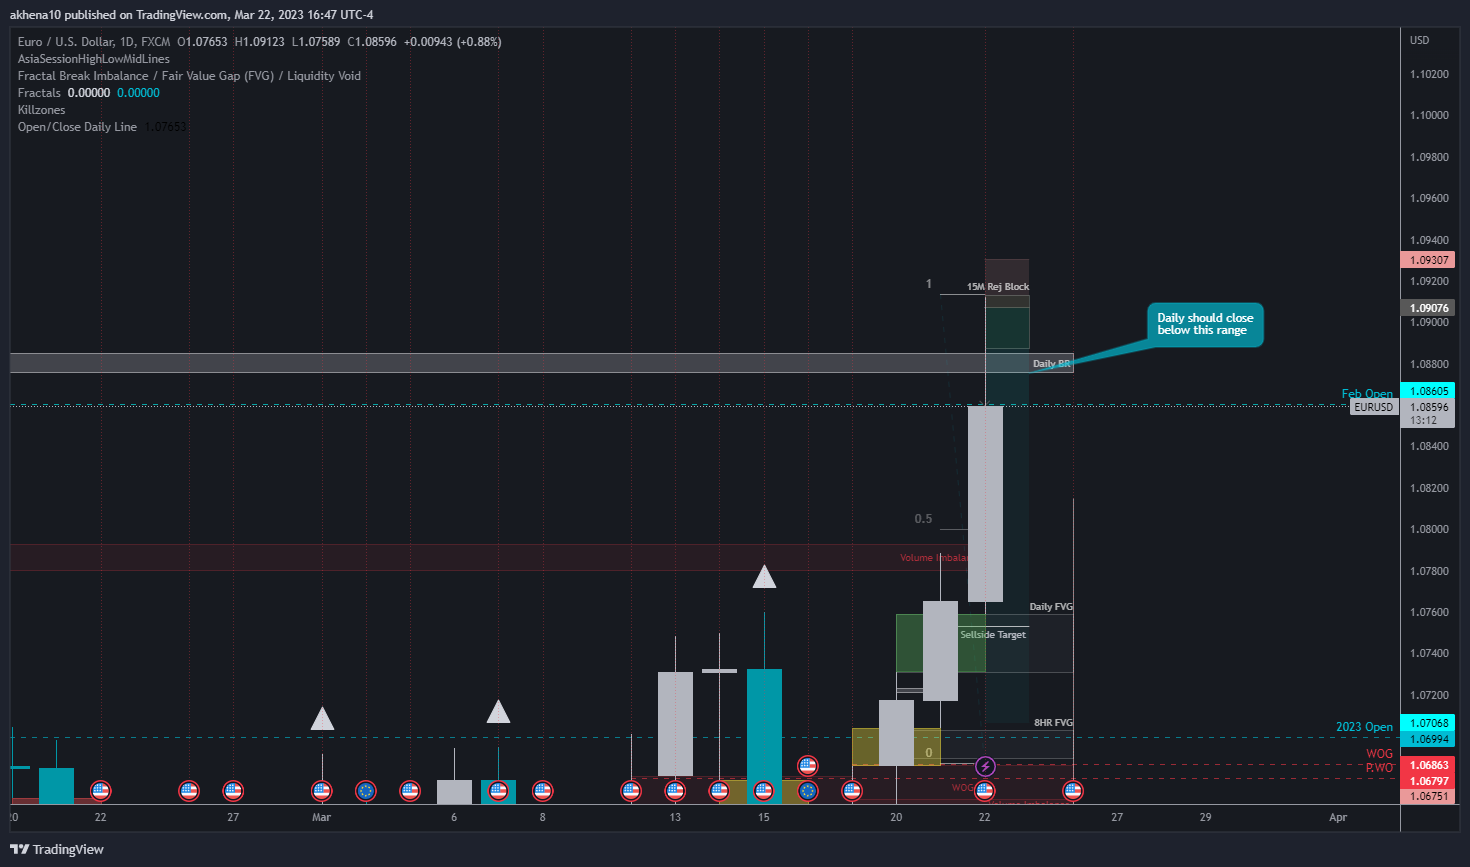The width and height of the screenshot is (1470, 867).
Task: Click the 8HR FVG label
Action: click(1053, 723)
